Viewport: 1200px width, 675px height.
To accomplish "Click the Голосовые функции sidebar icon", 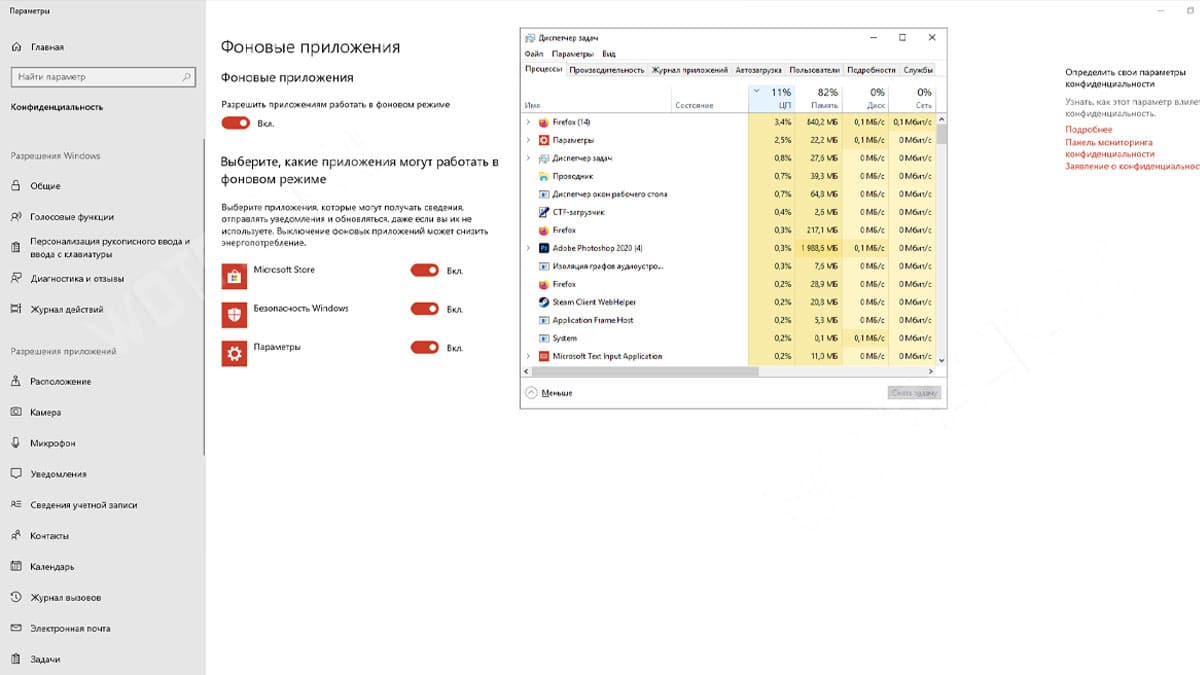I will point(16,217).
